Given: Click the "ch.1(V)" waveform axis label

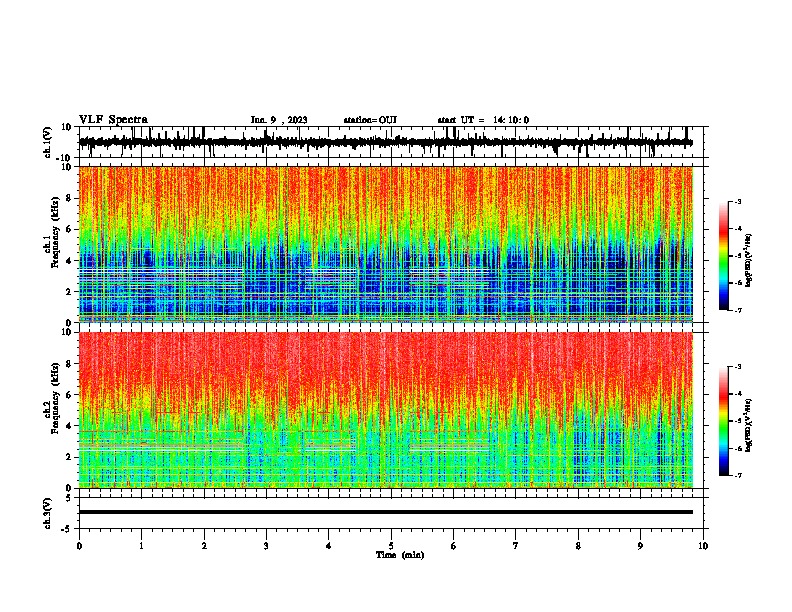Looking at the screenshot, I should click(48, 142).
